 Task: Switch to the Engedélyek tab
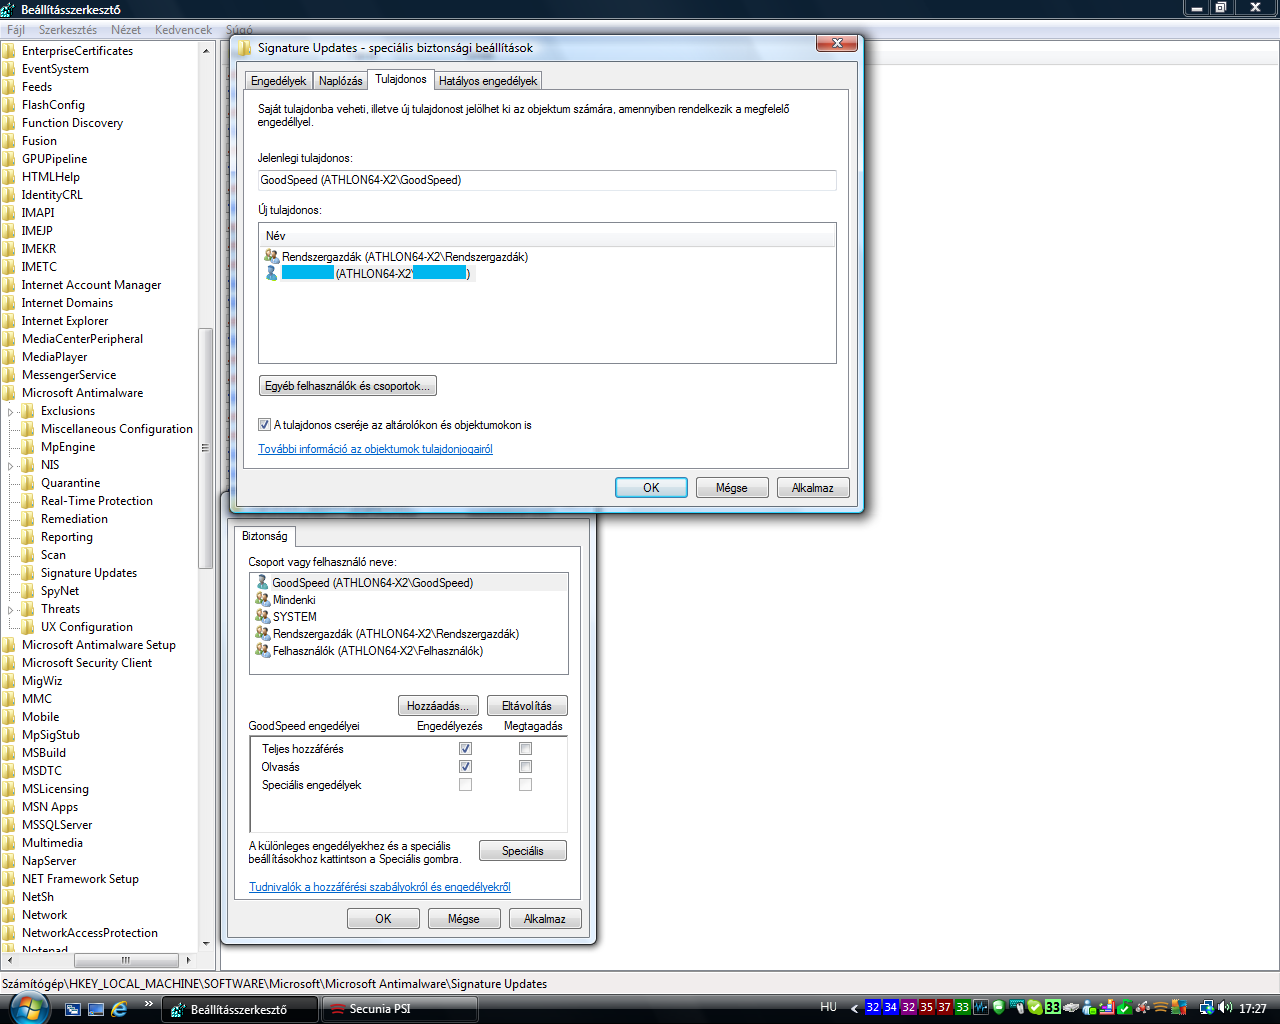pyautogui.click(x=278, y=81)
